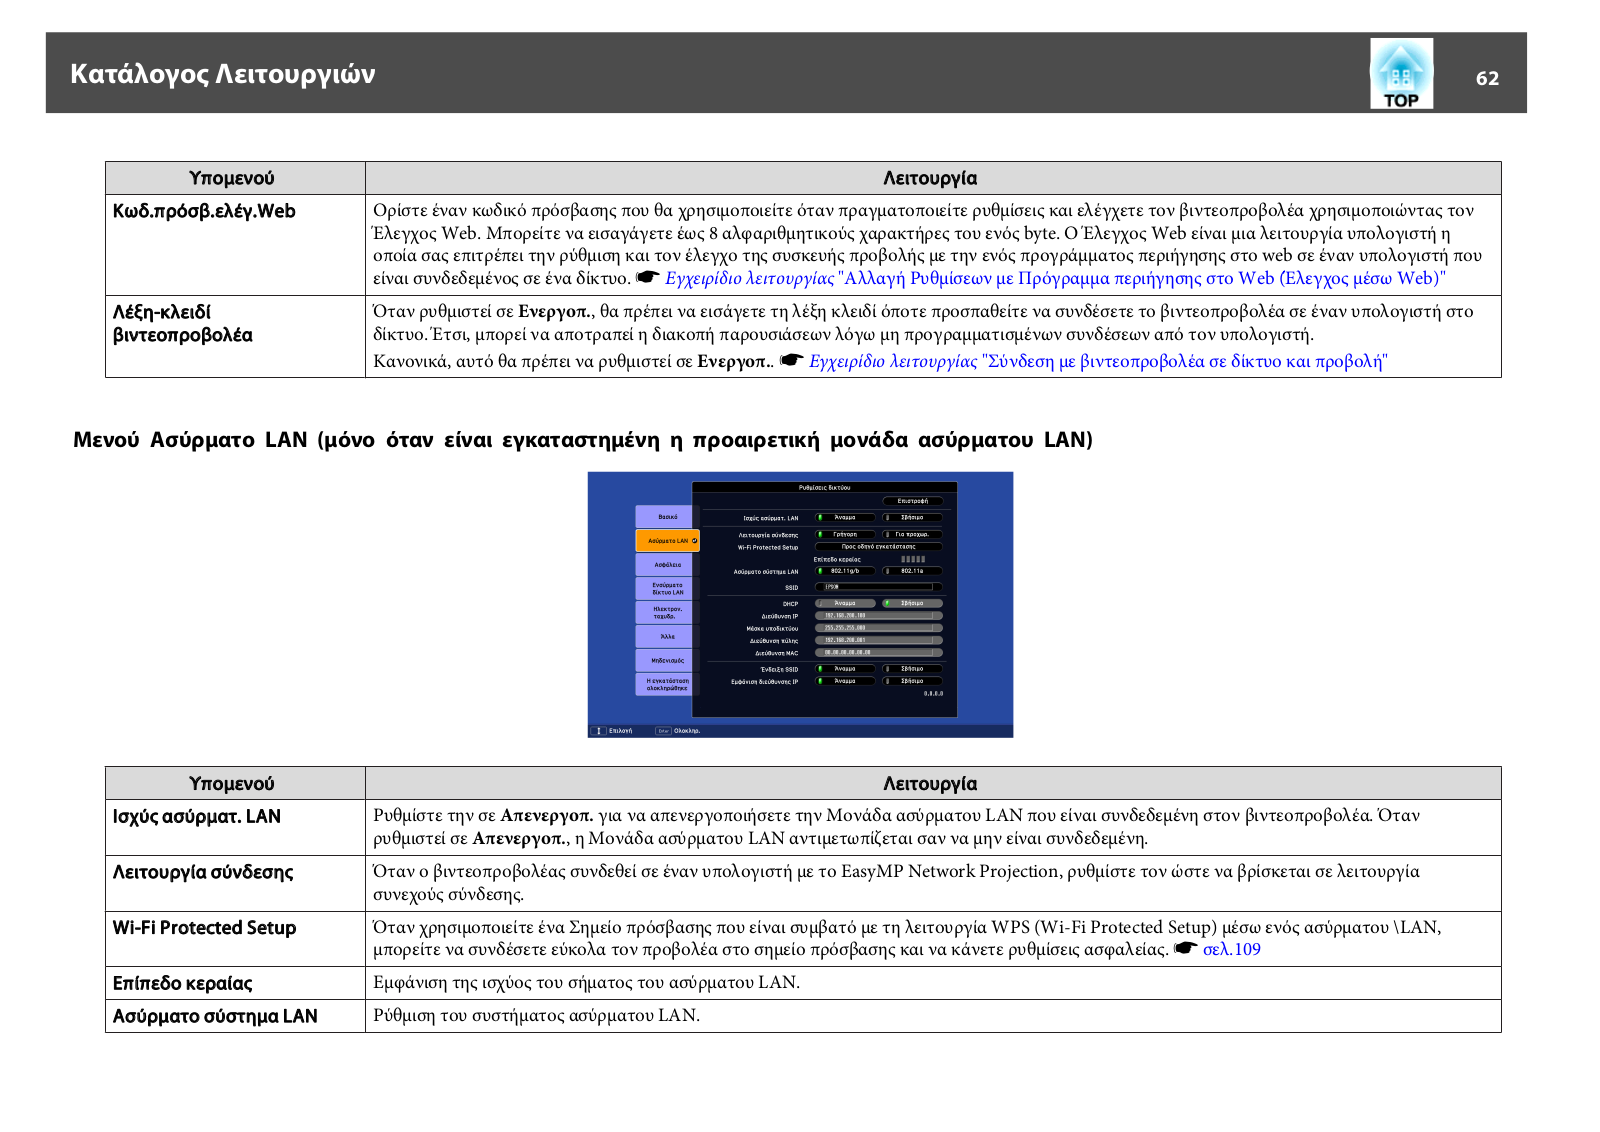Image resolution: width=1600 pixels, height=1132 pixels.
Task: Click the Επιστροφή button in network settings
Action: (912, 501)
